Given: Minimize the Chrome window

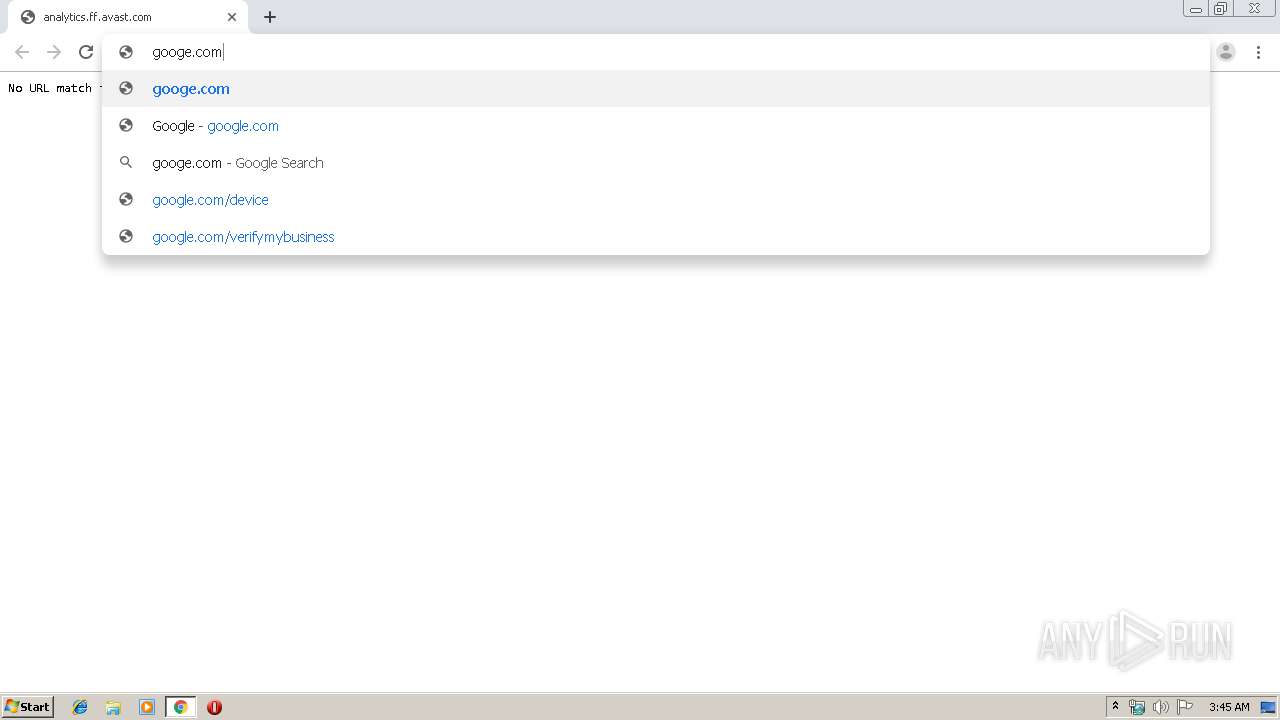Looking at the screenshot, I should coord(1196,9).
